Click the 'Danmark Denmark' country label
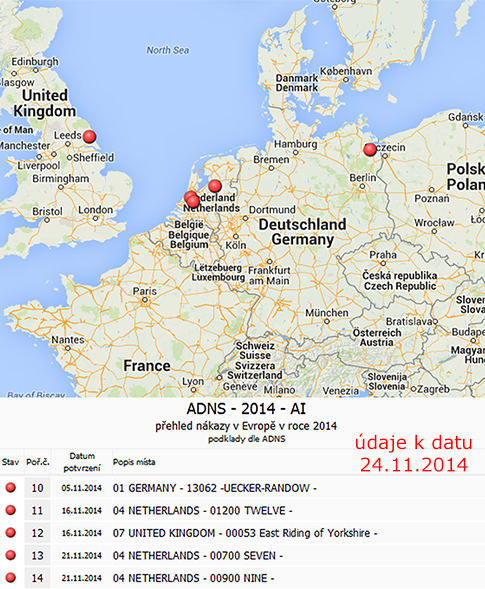Viewport: 485px width, 589px height. tap(297, 83)
